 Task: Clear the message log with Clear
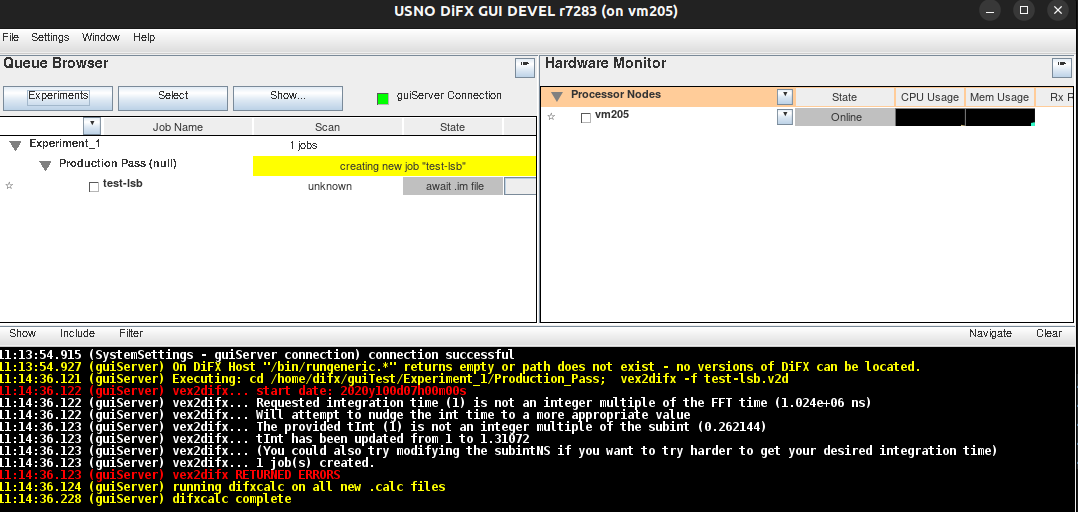pyautogui.click(x=1048, y=333)
